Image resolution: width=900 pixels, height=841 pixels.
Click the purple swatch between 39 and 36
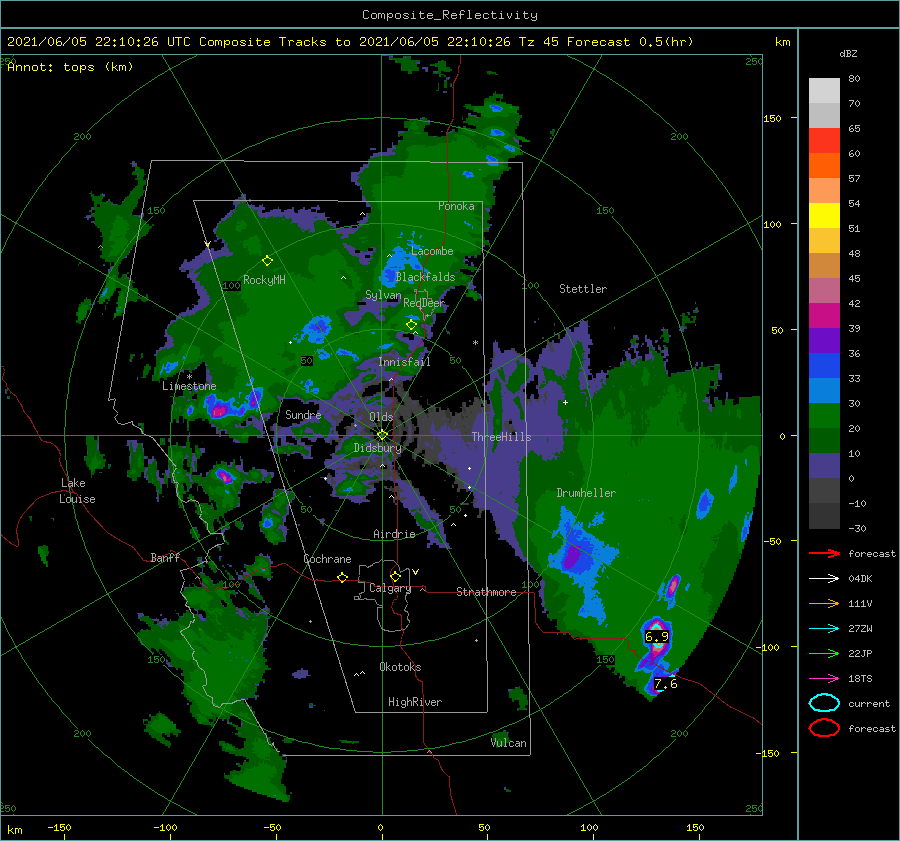[824, 340]
